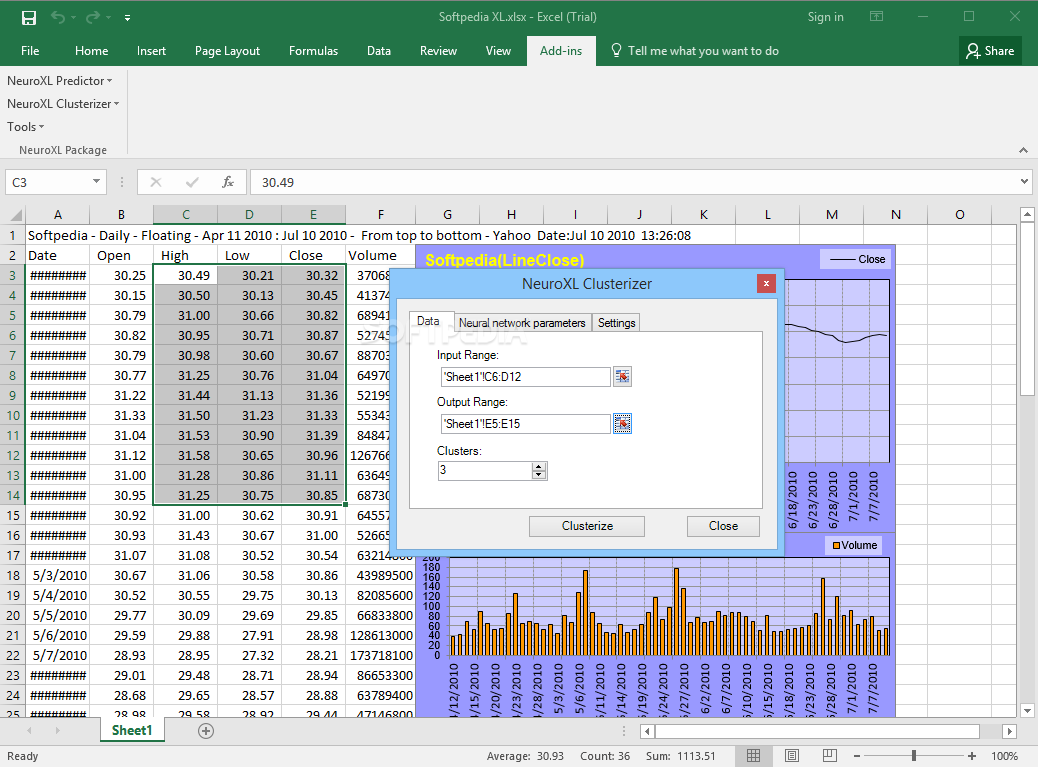Expand the NeuroXL Clusterizer menu
Image resolution: width=1038 pixels, height=767 pixels.
click(63, 104)
